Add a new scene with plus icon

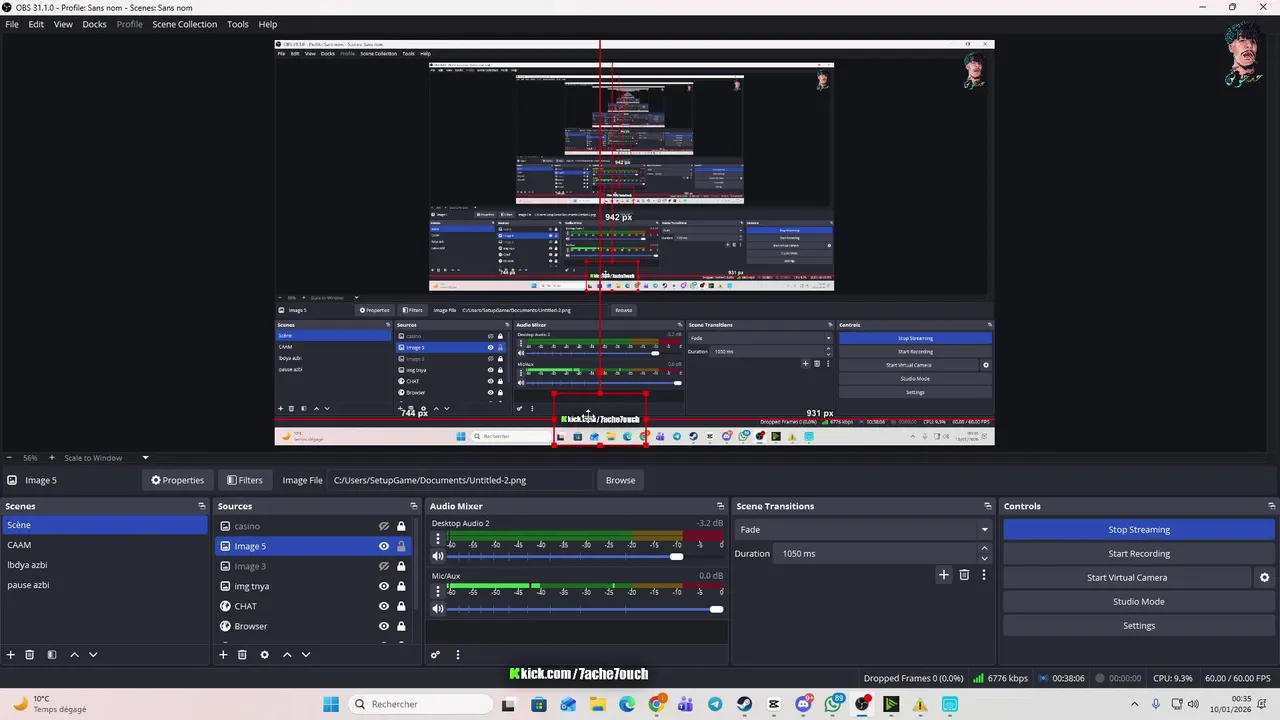[x=11, y=654]
